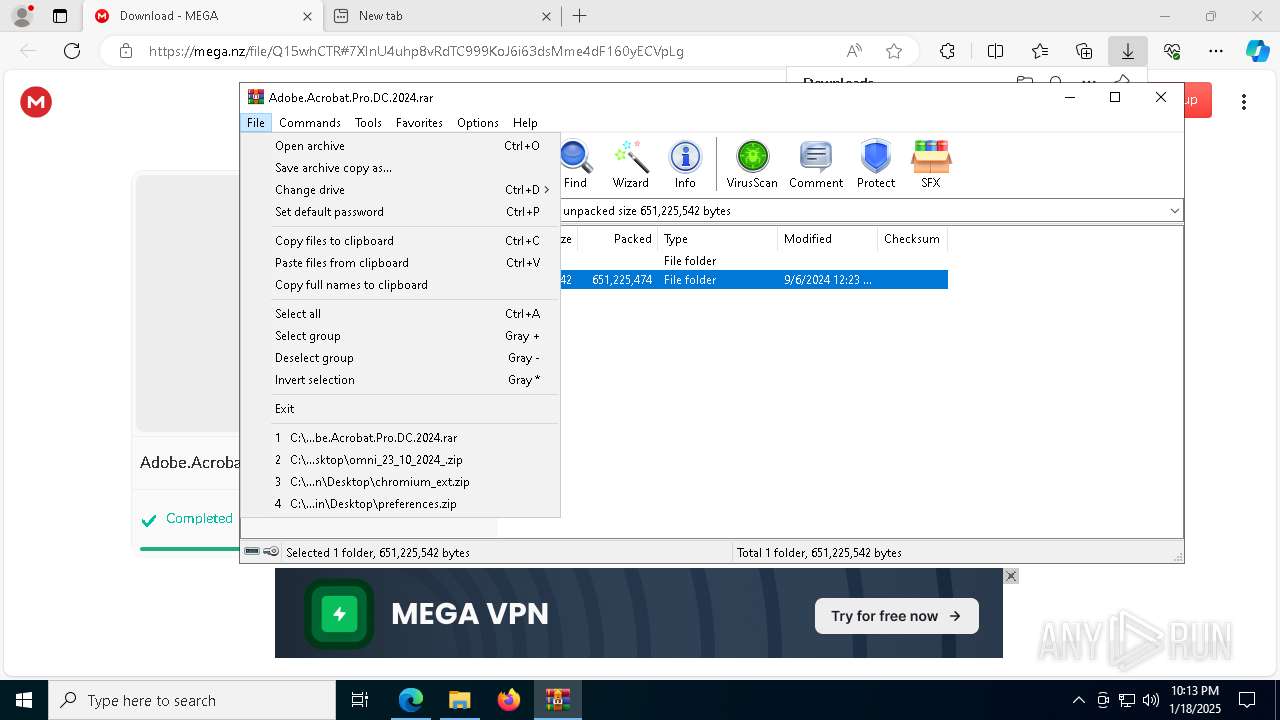The width and height of the screenshot is (1280, 720).
Task: Open the Help menu
Action: tap(525, 123)
